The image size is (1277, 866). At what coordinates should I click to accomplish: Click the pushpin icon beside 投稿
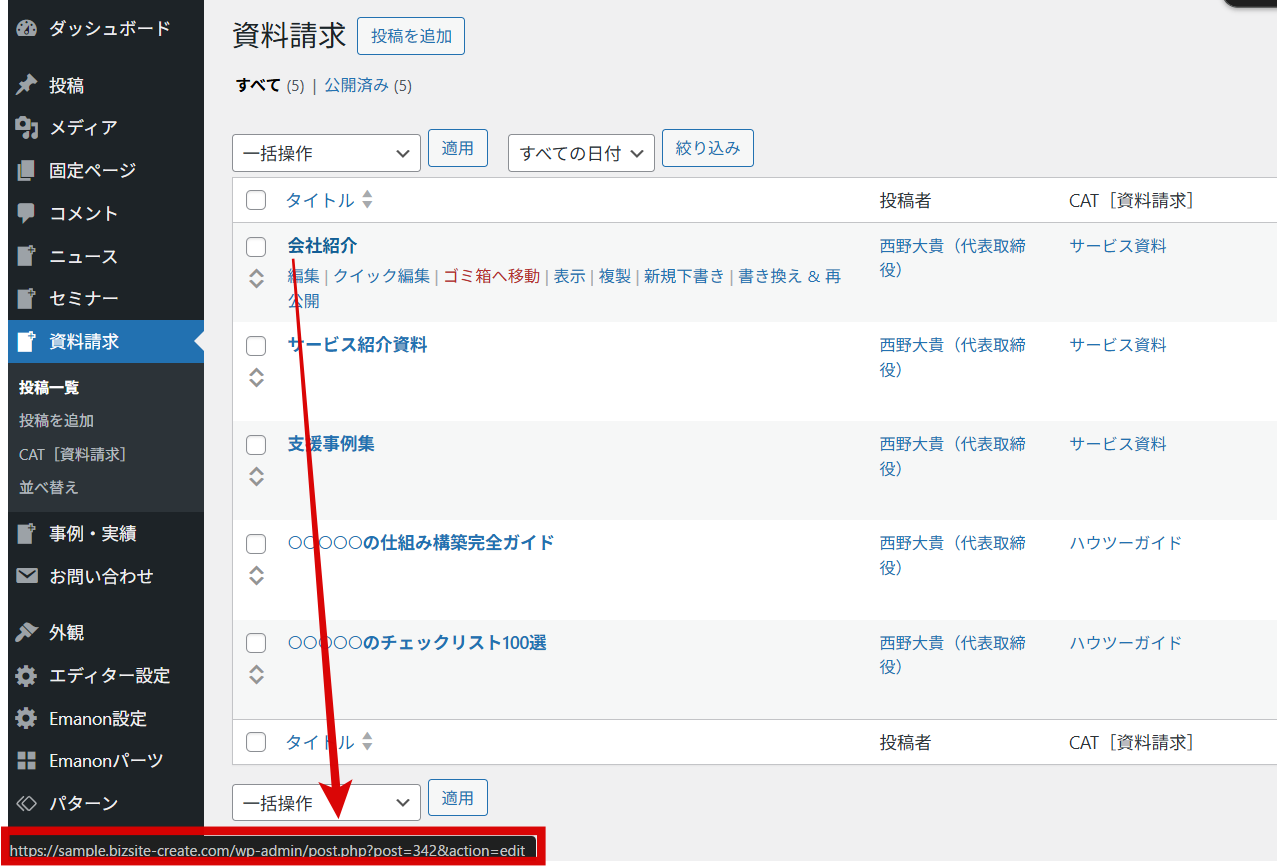pyautogui.click(x=27, y=85)
